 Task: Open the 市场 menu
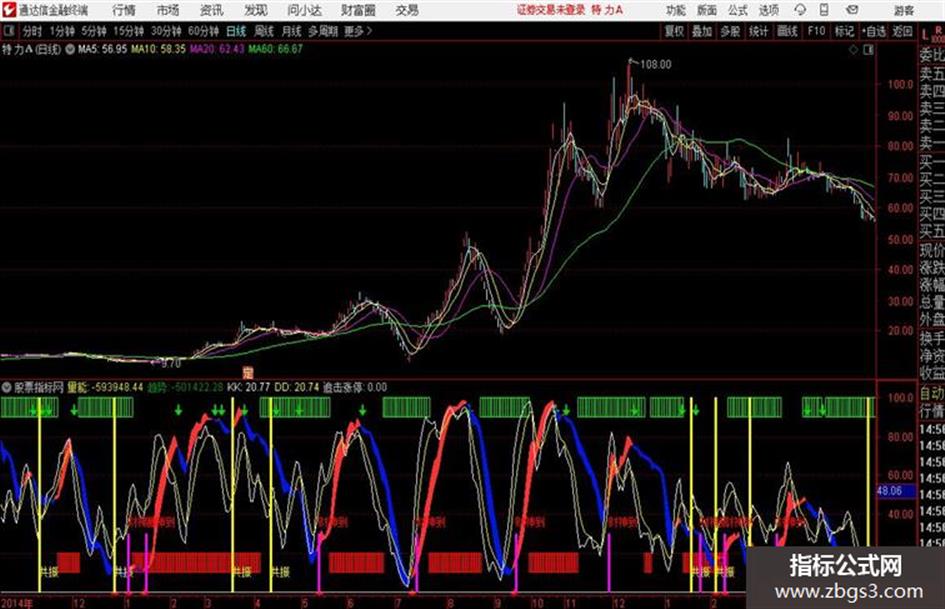168,10
